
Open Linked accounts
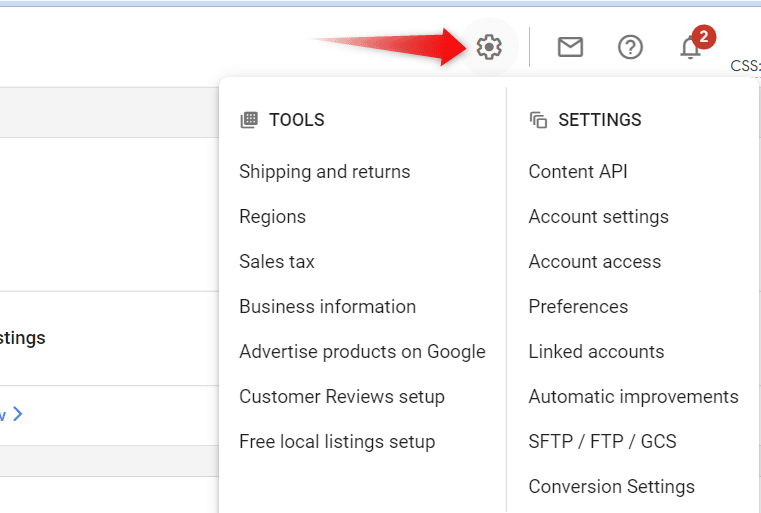[596, 352]
